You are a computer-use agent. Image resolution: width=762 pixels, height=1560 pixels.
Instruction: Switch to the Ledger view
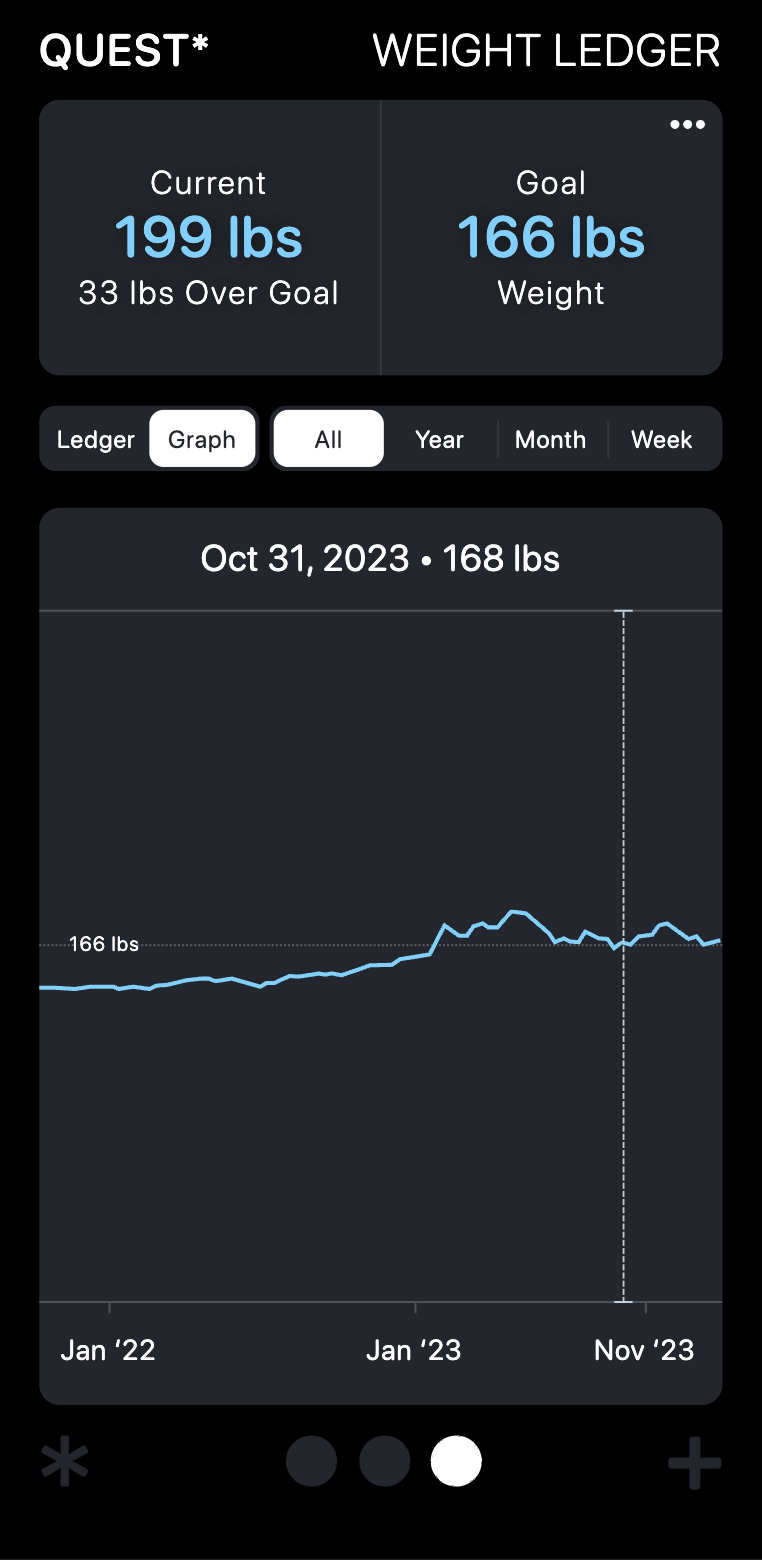(x=96, y=440)
